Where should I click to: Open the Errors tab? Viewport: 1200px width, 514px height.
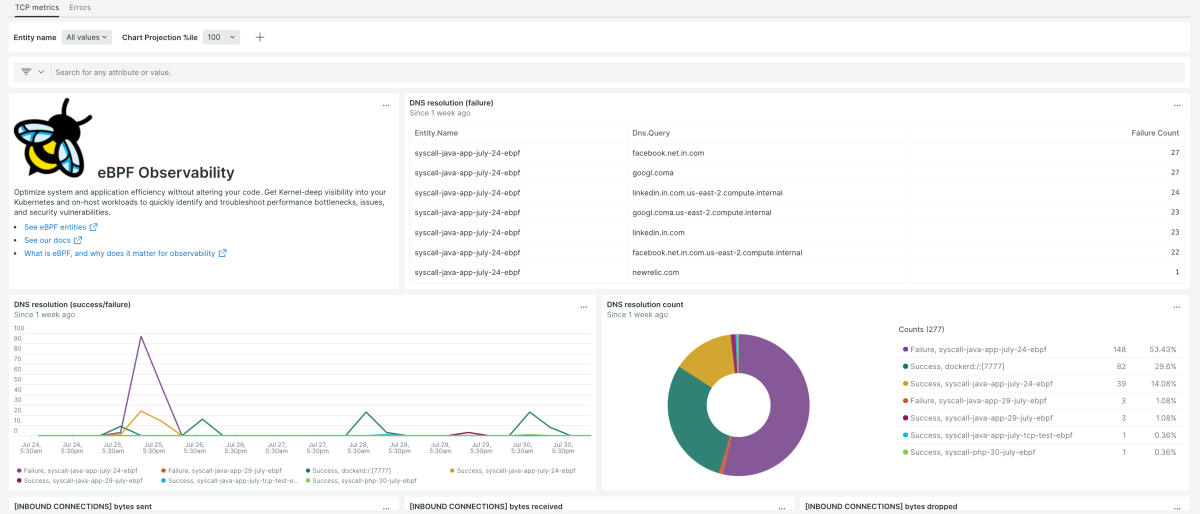80,7
